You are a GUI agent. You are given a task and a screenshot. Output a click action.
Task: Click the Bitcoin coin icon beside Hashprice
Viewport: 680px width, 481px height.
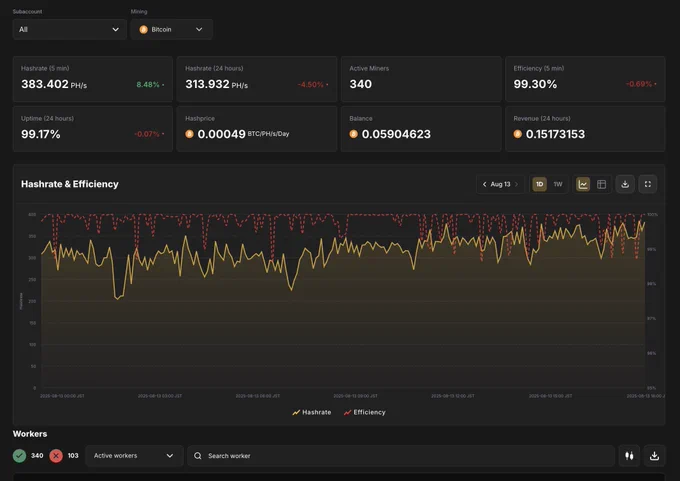pyautogui.click(x=189, y=134)
